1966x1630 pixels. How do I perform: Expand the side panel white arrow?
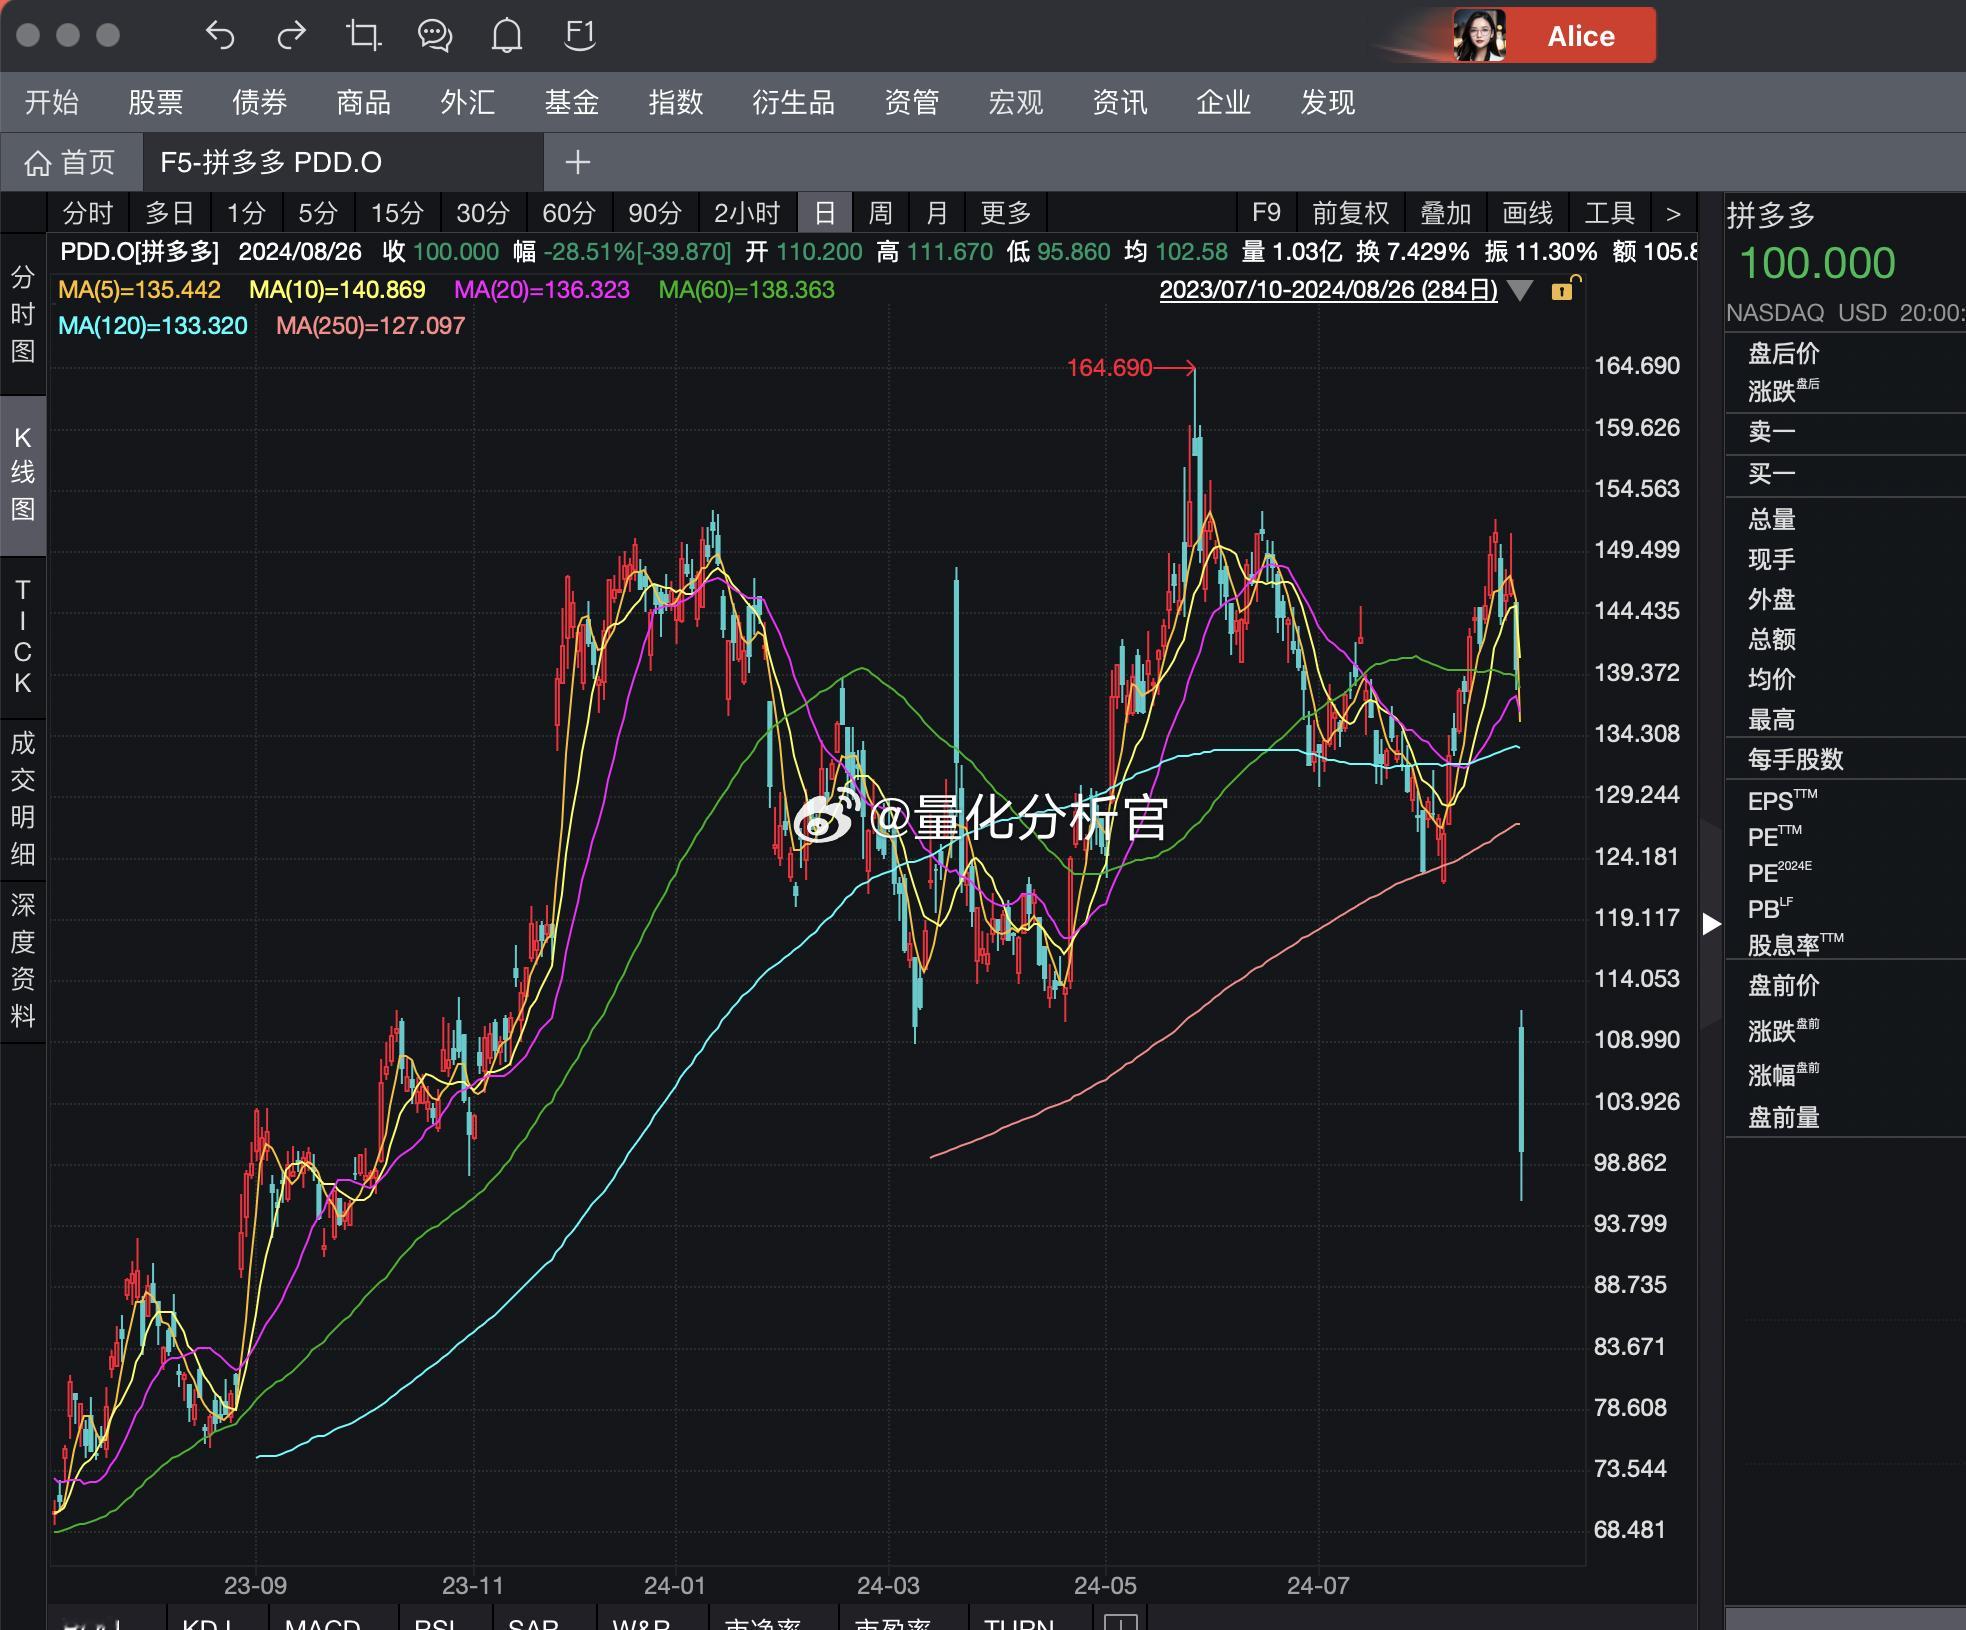click(x=1711, y=924)
